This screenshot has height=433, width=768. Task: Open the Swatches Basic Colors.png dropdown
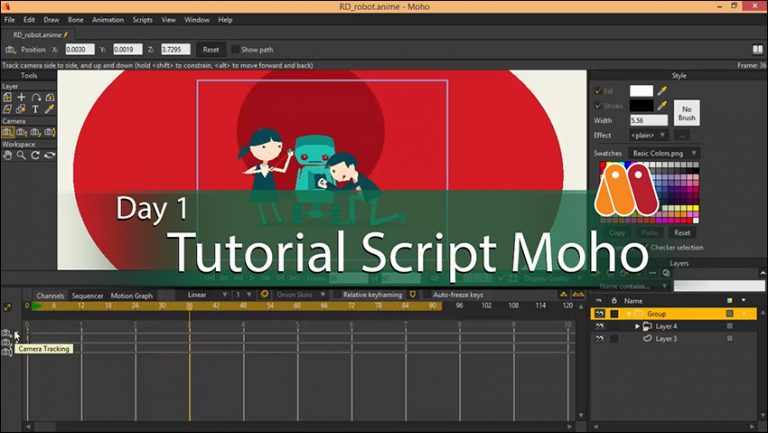pos(664,153)
